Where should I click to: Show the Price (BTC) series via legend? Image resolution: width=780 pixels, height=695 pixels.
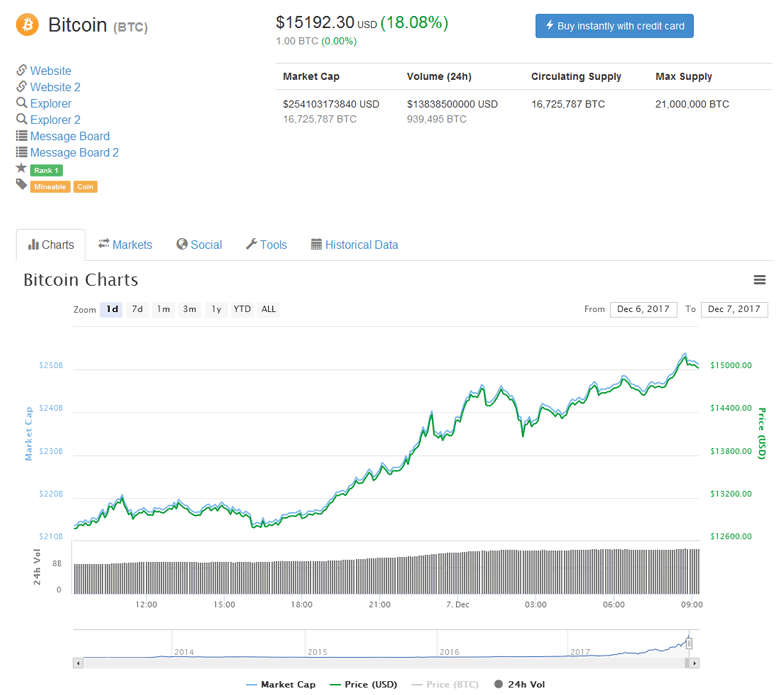click(x=449, y=685)
